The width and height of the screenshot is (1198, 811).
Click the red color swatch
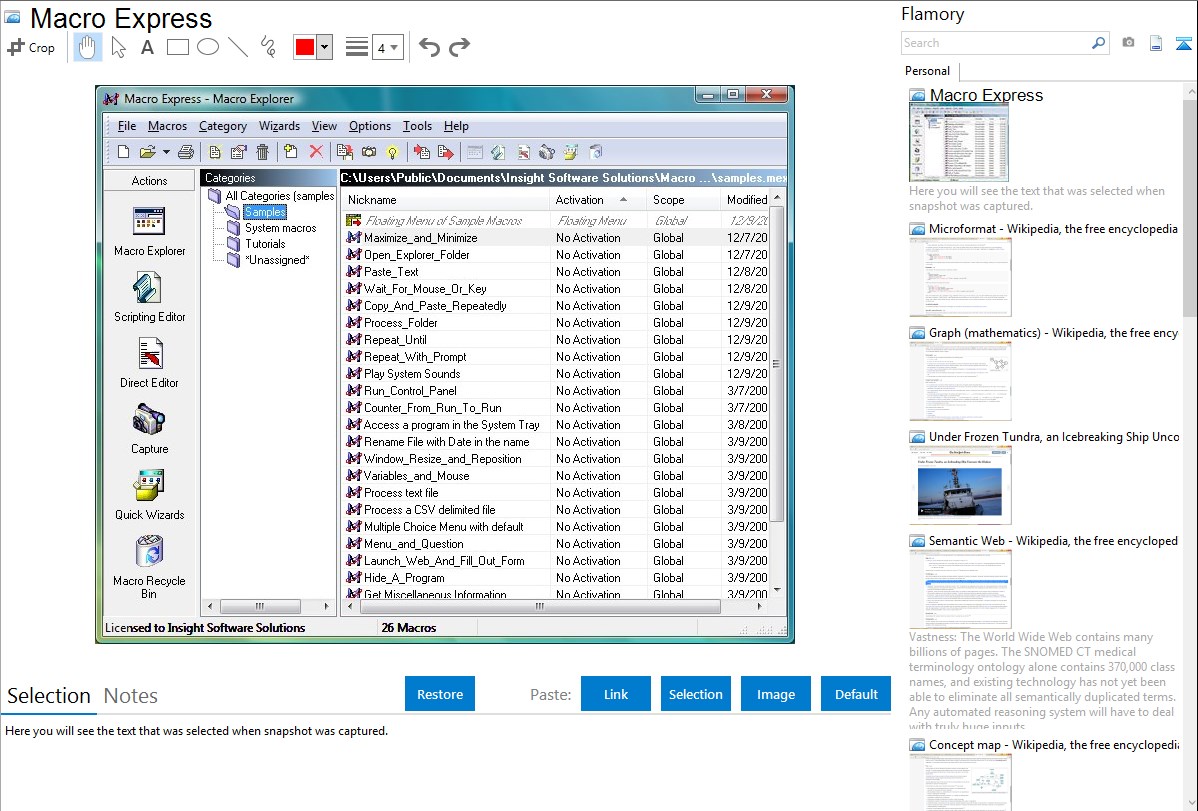305,47
